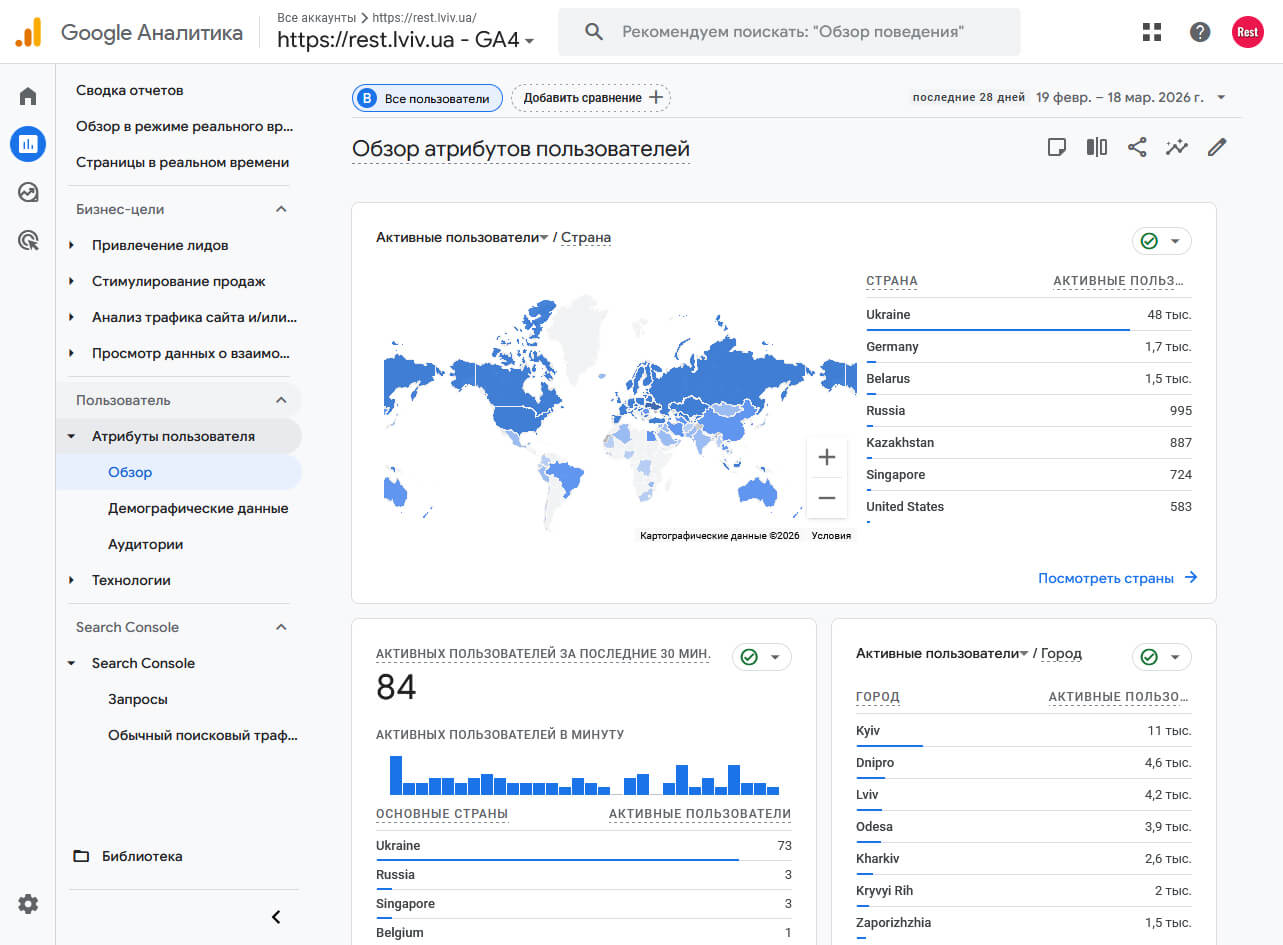Open Admin settings gear icon
Screen dimensions: 1283x945
tap(28, 904)
